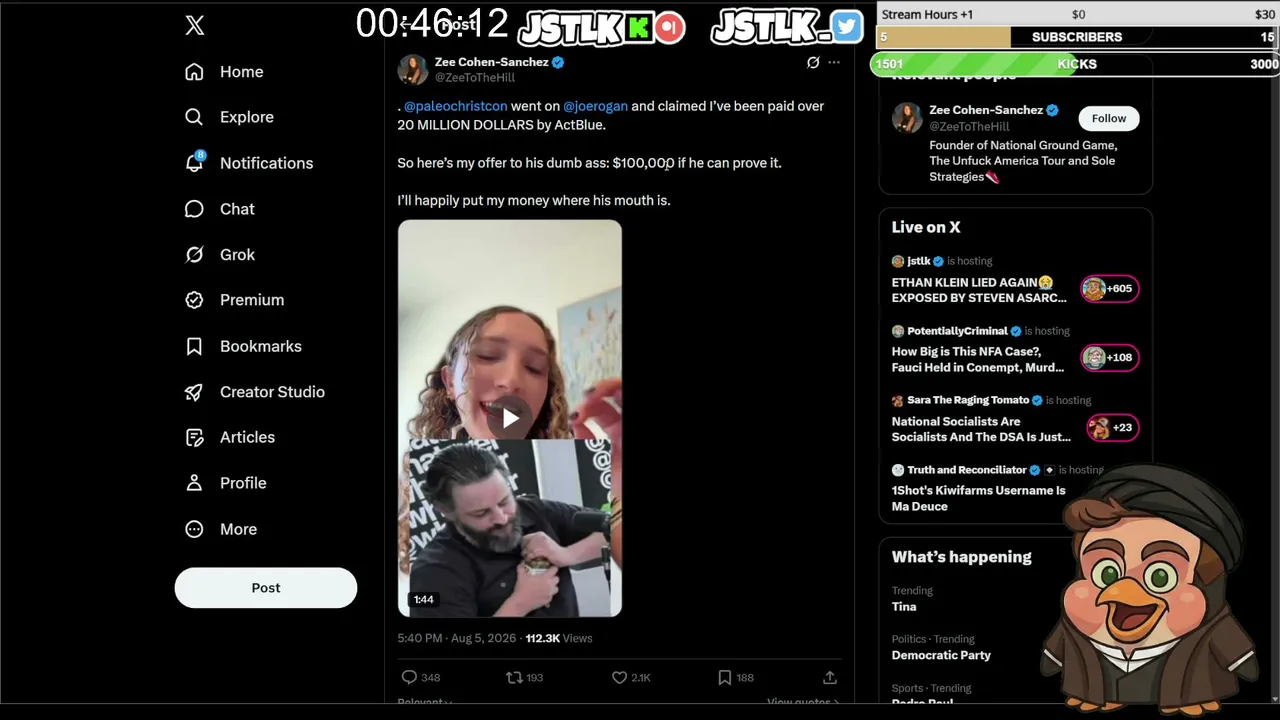The height and width of the screenshot is (720, 1280).
Task: Select Home in the navigation menu
Action: tap(242, 72)
